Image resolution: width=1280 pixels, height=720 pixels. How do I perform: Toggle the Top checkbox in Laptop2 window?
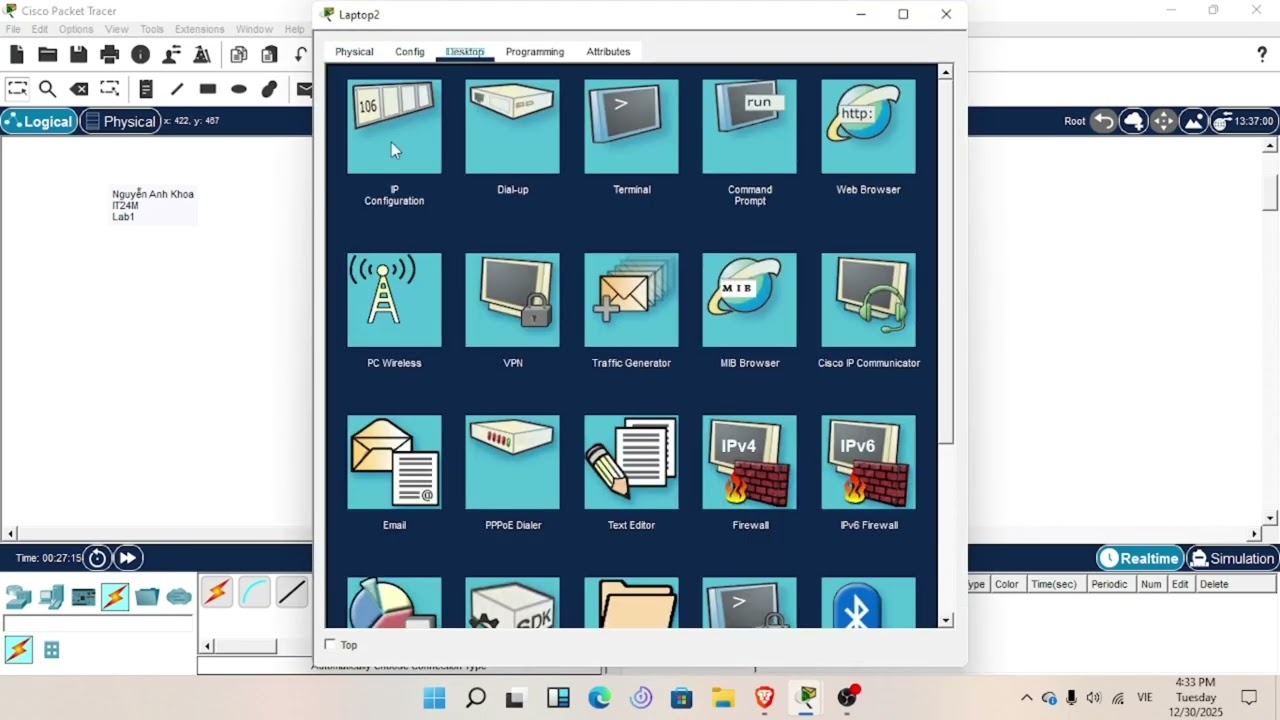point(330,645)
